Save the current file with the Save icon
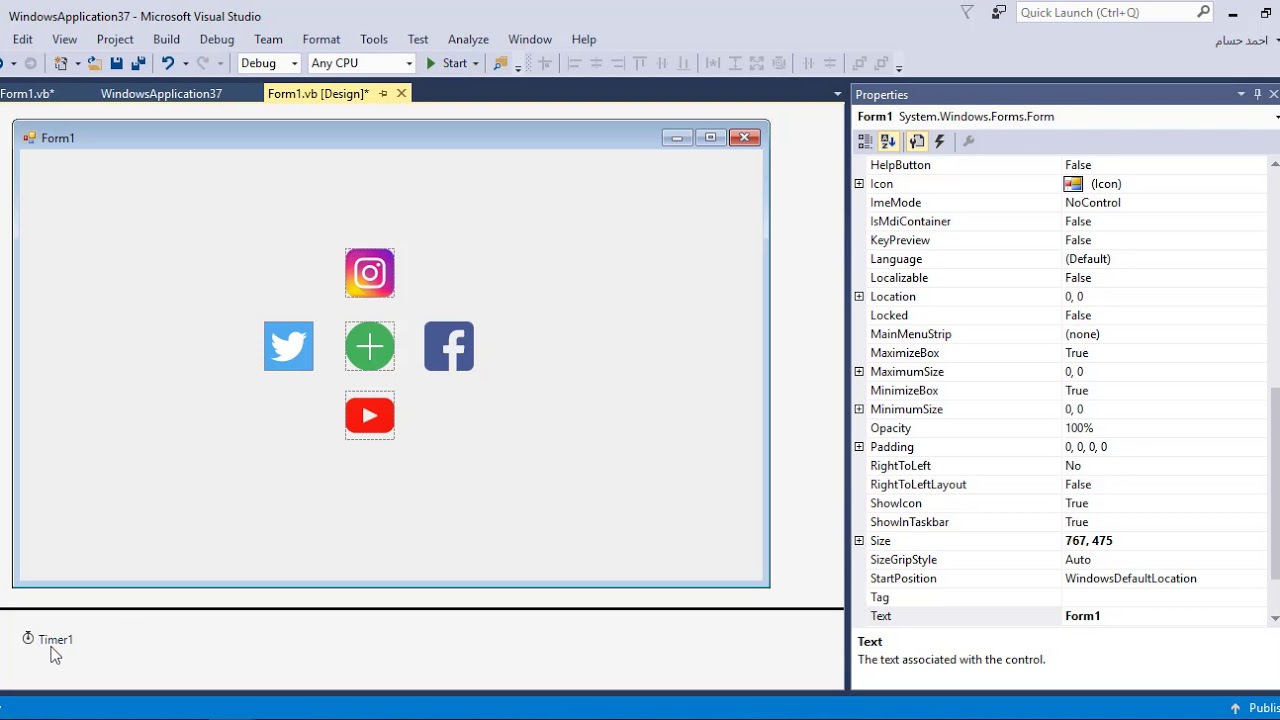The height and width of the screenshot is (720, 1280). [116, 63]
